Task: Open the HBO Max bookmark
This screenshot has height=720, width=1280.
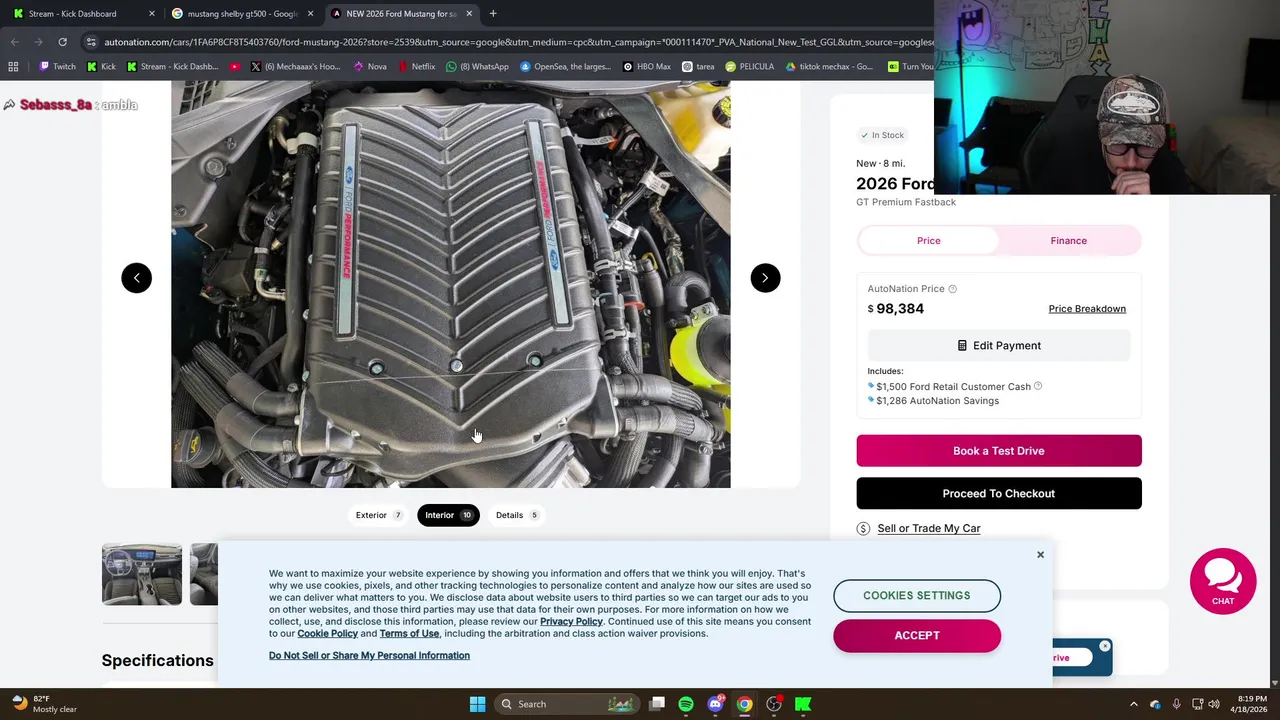Action: (646, 67)
